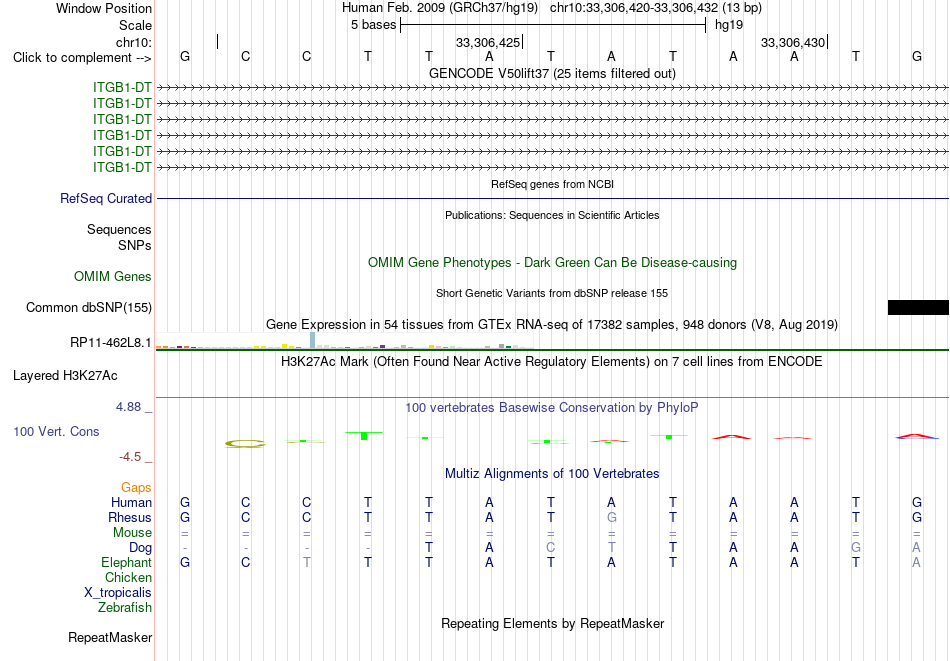Open Publications: Sequences in Scientific Articles title
950x661 pixels.
point(552,215)
